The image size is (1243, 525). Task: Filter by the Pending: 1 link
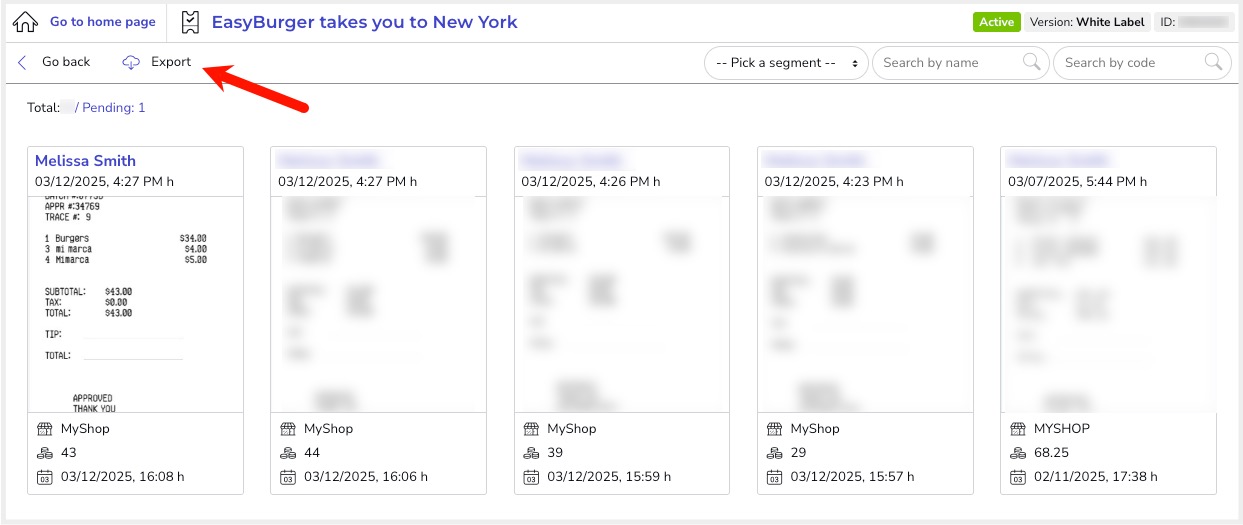(113, 107)
